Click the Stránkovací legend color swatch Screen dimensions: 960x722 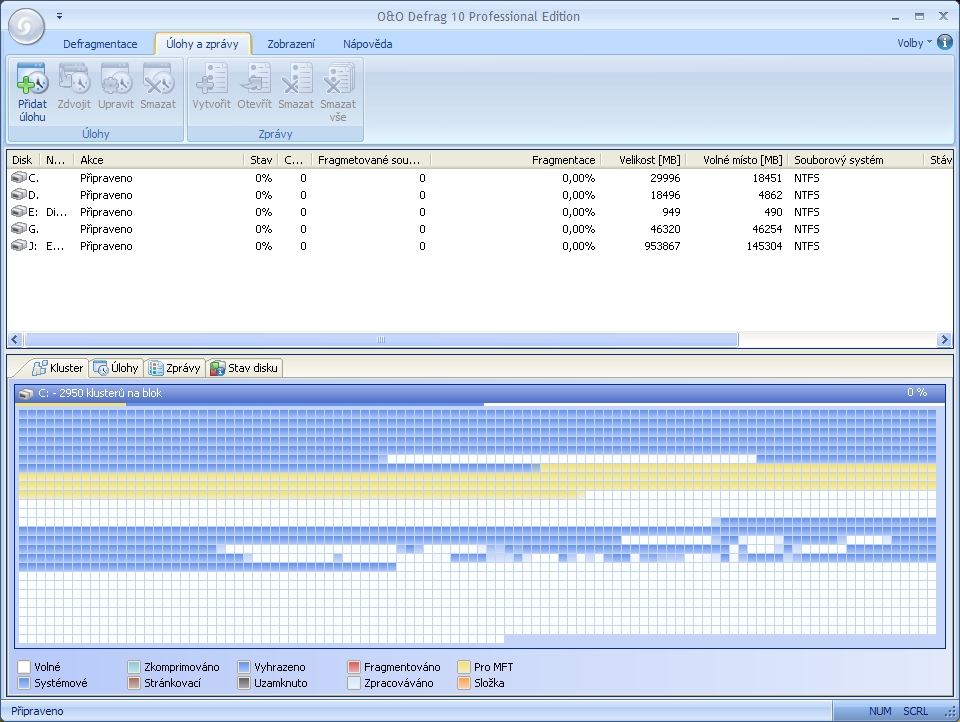point(134,683)
